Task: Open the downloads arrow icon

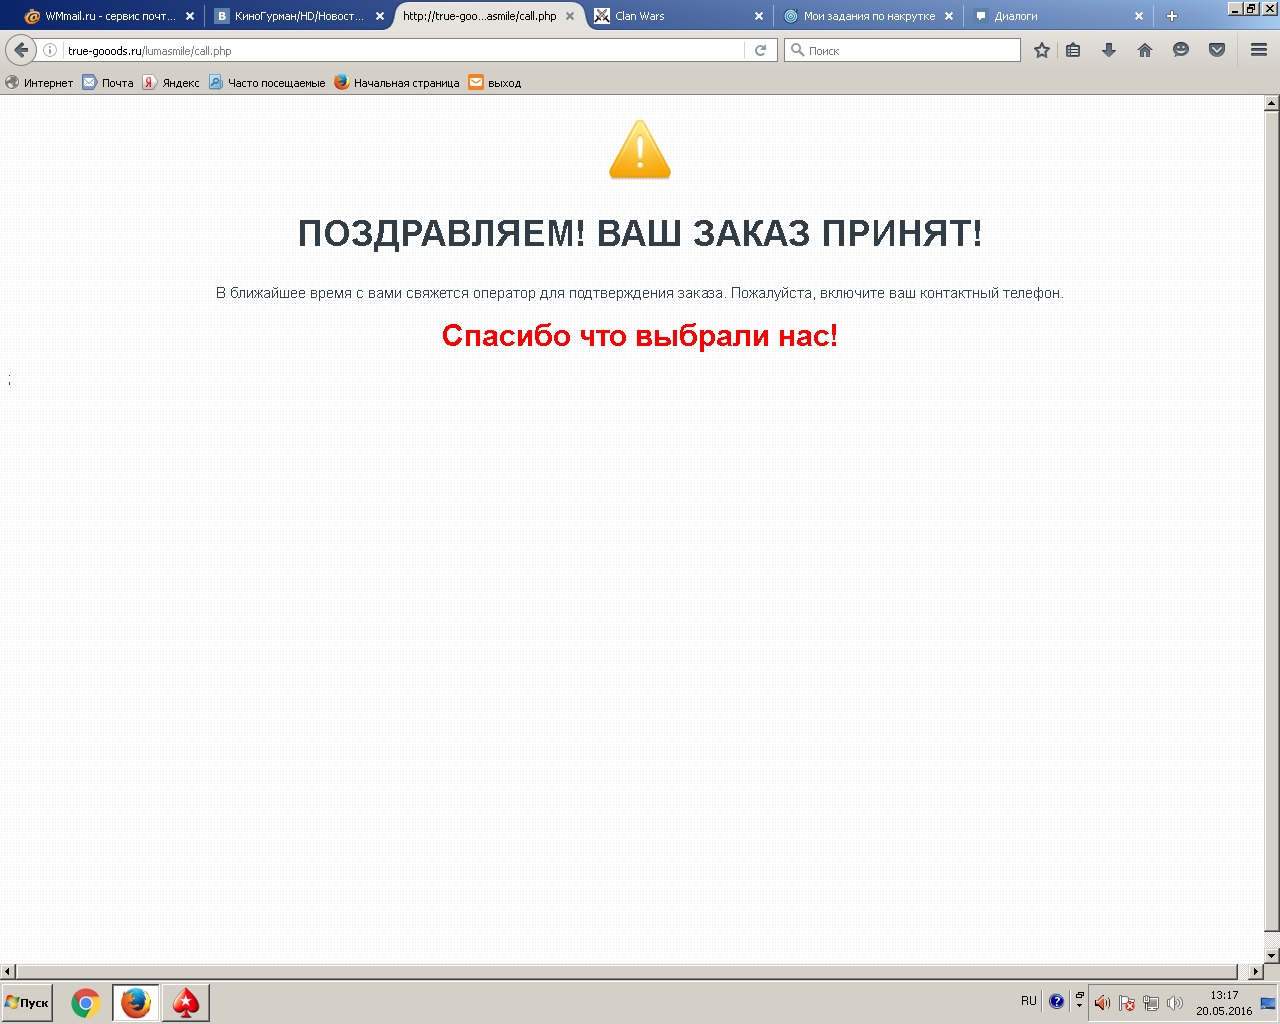Action: pos(1109,50)
